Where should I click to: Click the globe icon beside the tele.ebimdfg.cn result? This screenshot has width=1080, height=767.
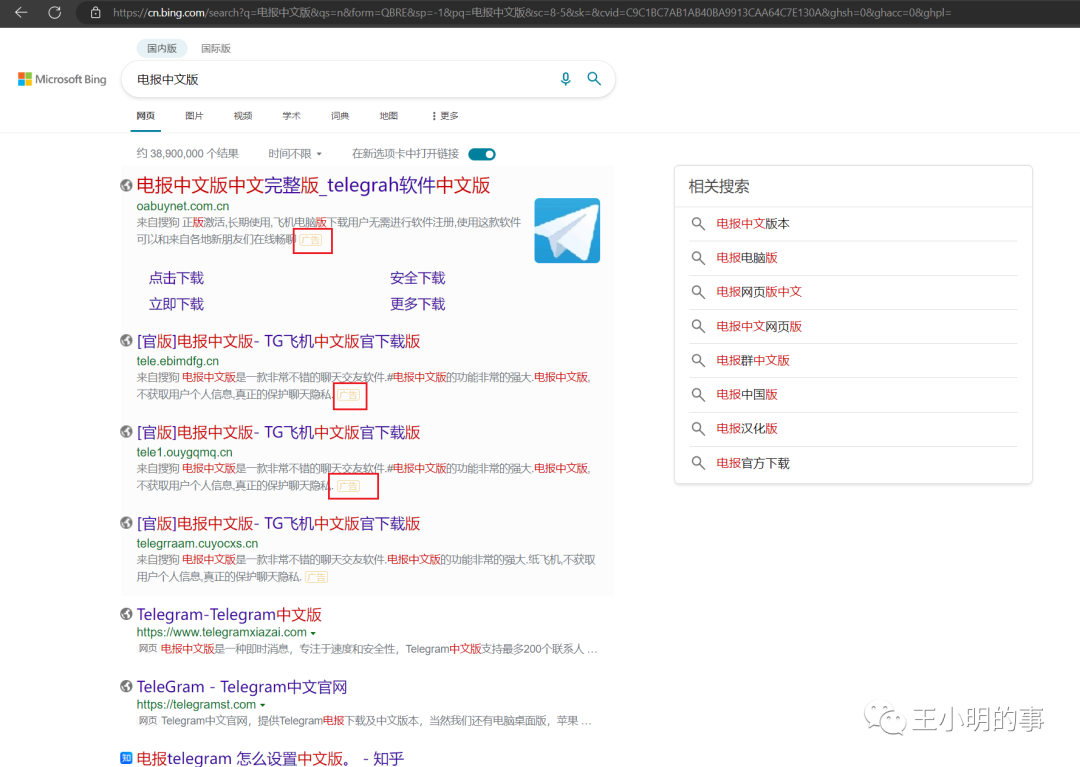pyautogui.click(x=126, y=340)
